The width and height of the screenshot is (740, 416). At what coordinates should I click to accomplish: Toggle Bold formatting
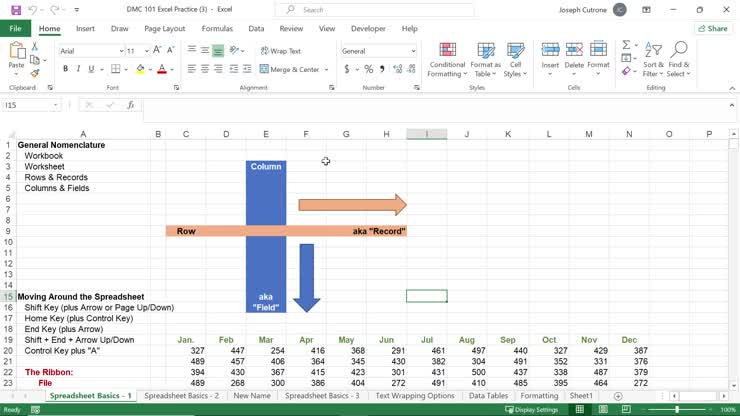[x=66, y=69]
